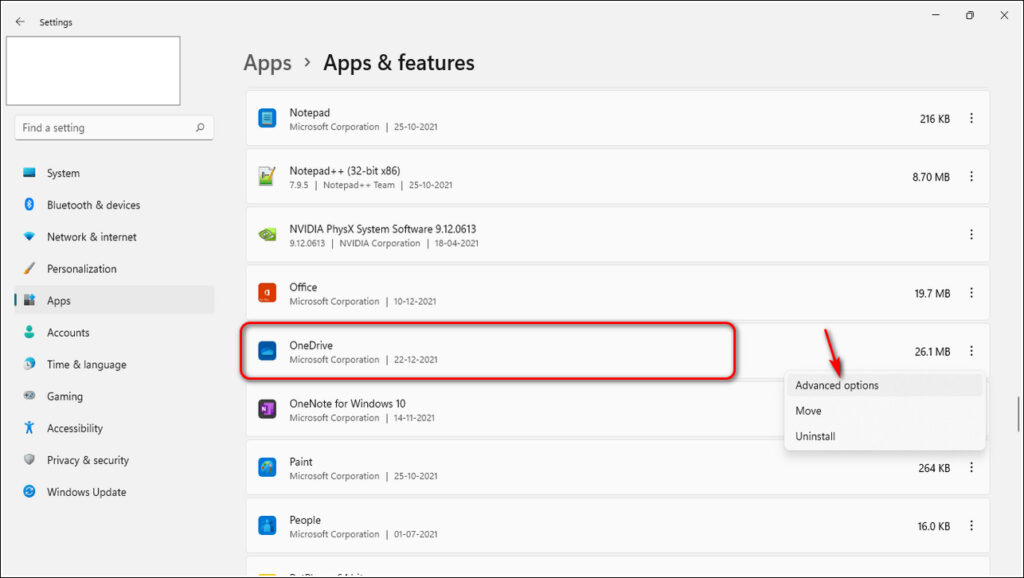Click the Privacy & security shield icon
The width and height of the screenshot is (1024, 578).
point(29,460)
